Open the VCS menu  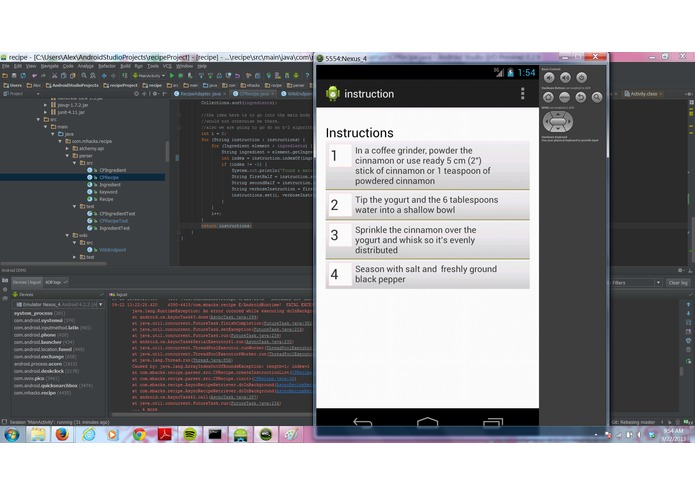(167, 66)
